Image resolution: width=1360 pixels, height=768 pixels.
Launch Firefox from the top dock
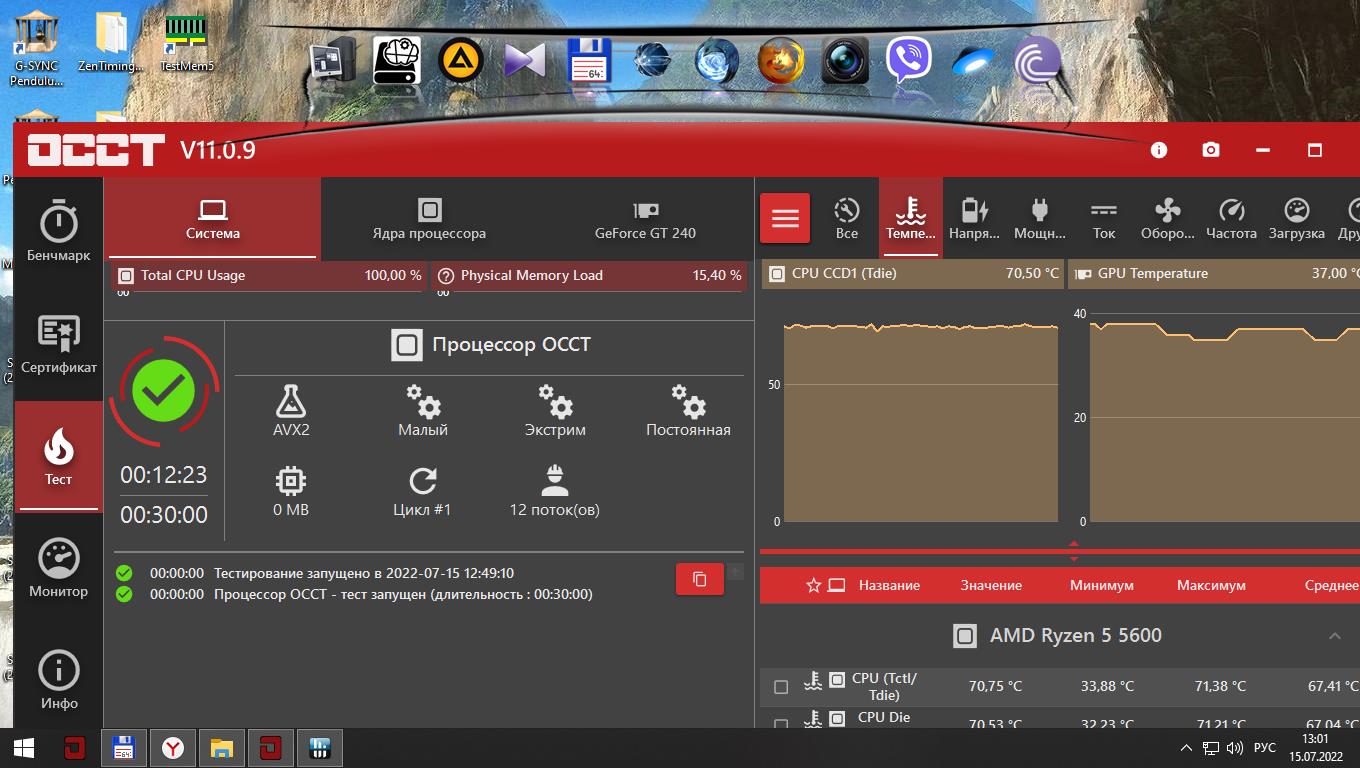pos(781,61)
